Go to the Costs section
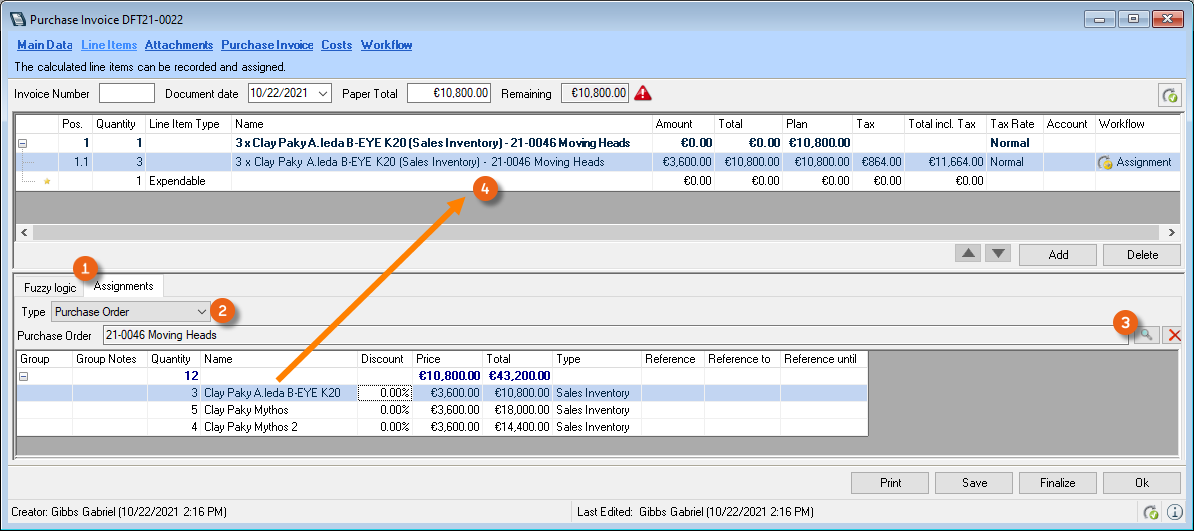The image size is (1194, 531). click(336, 45)
